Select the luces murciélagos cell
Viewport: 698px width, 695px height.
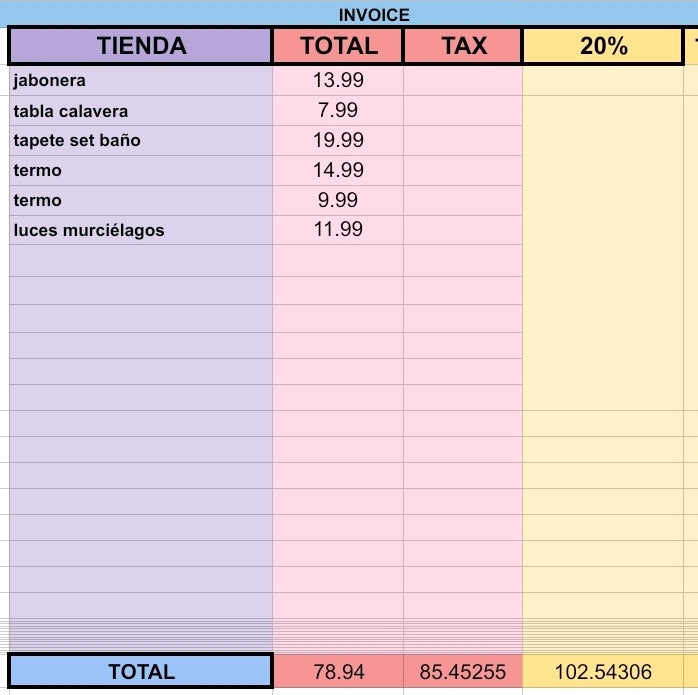[x=141, y=230]
